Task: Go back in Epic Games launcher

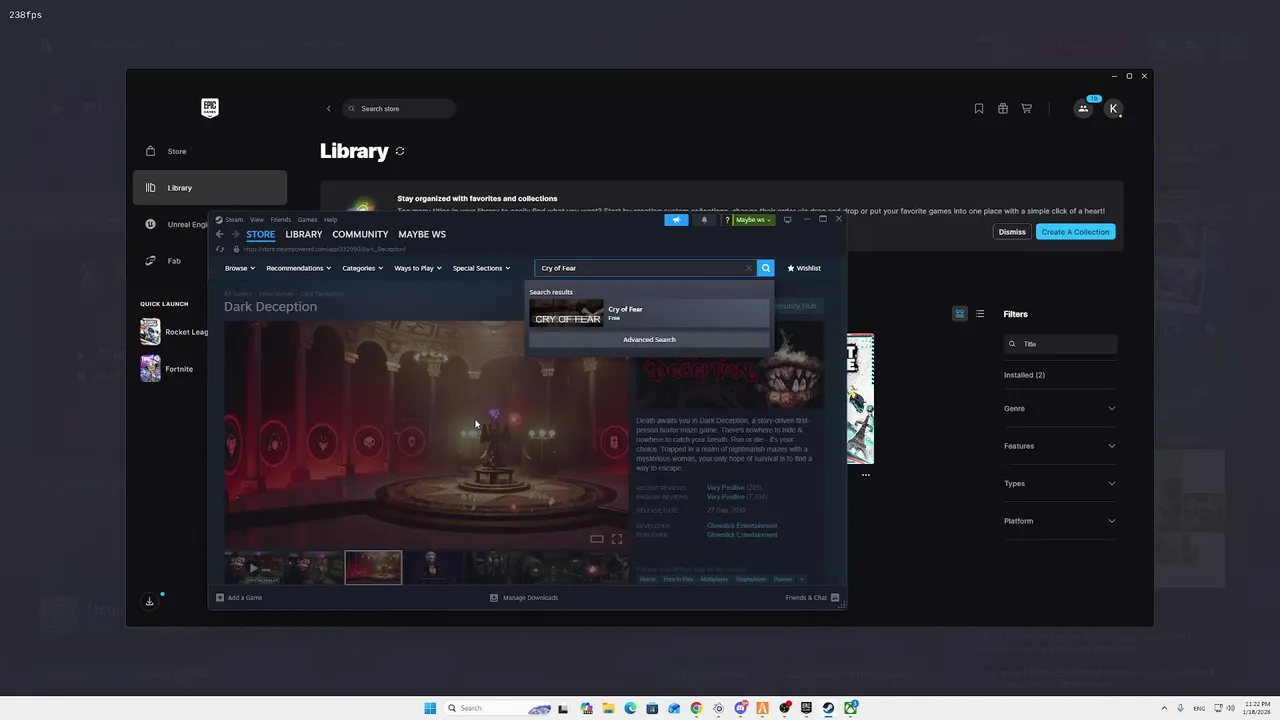Action: pyautogui.click(x=328, y=109)
